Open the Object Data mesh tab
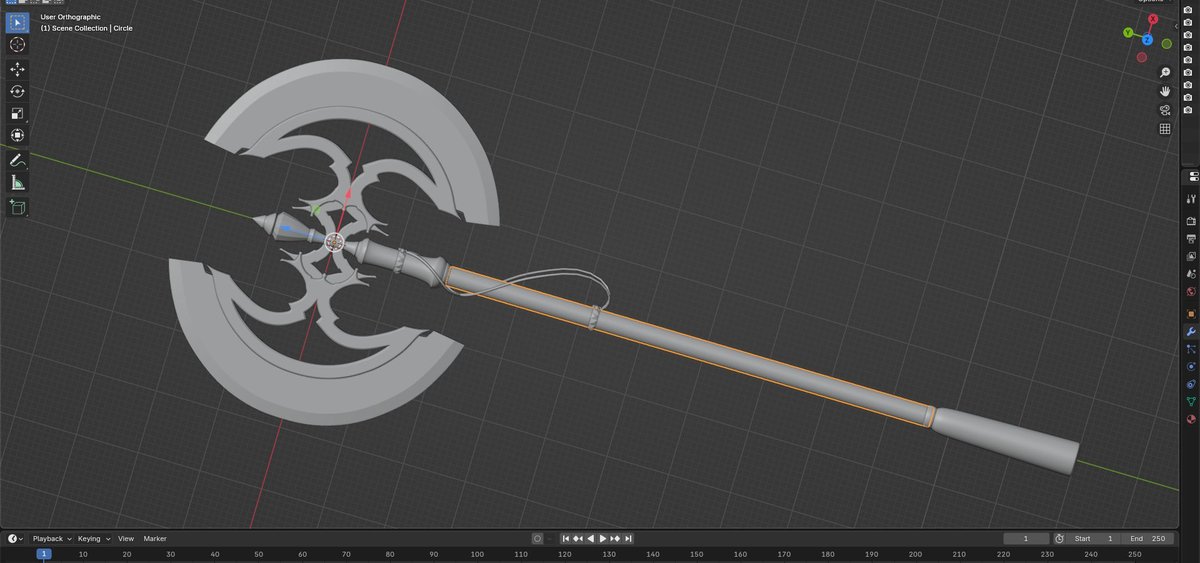The image size is (1200, 563). [1191, 401]
